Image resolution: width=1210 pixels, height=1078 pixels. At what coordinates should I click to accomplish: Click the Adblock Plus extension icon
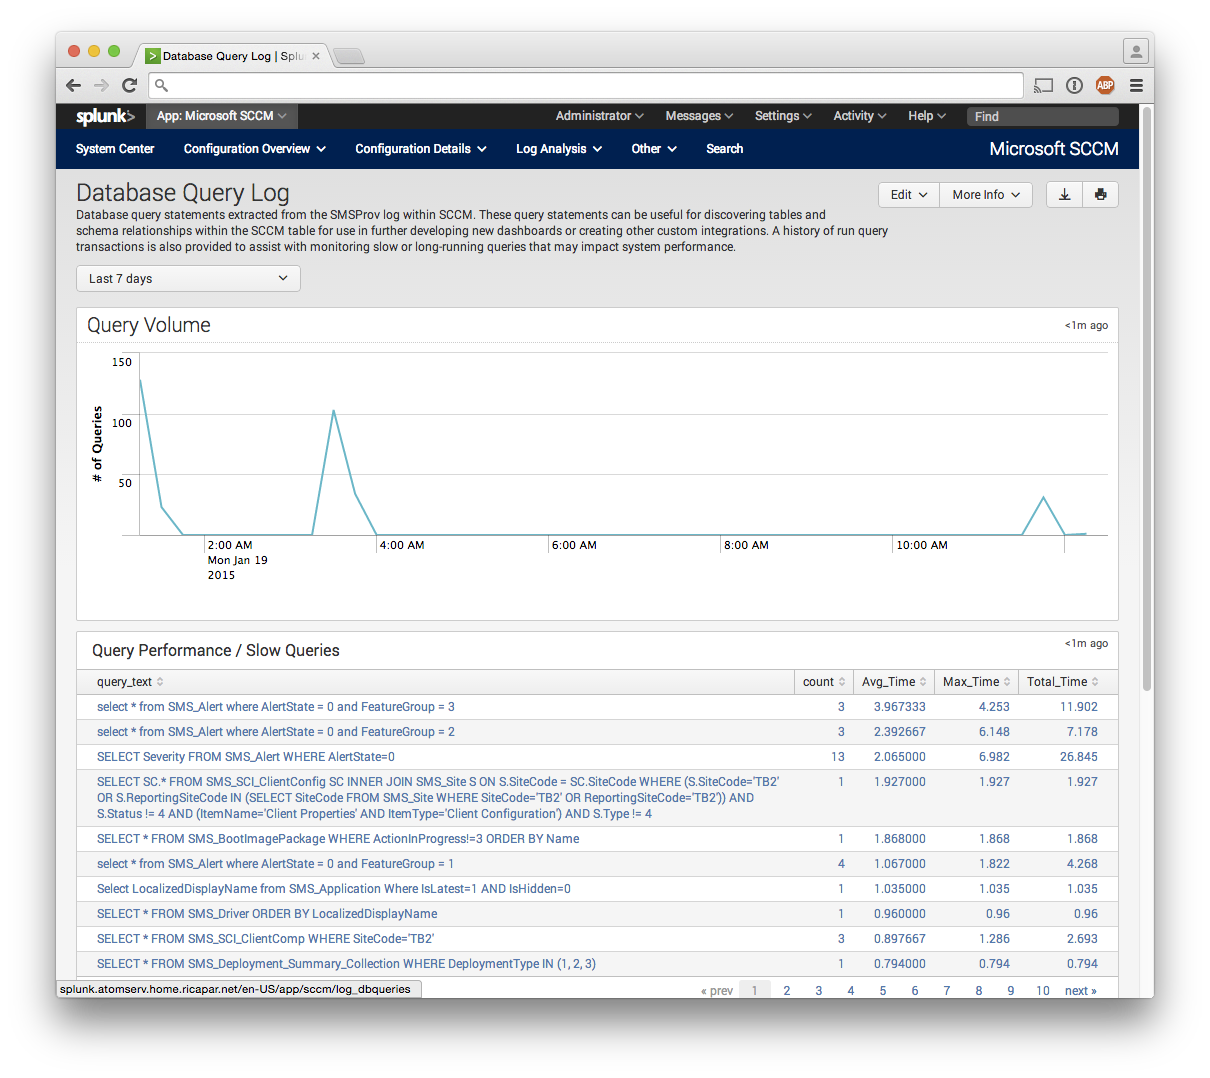[x=1105, y=85]
